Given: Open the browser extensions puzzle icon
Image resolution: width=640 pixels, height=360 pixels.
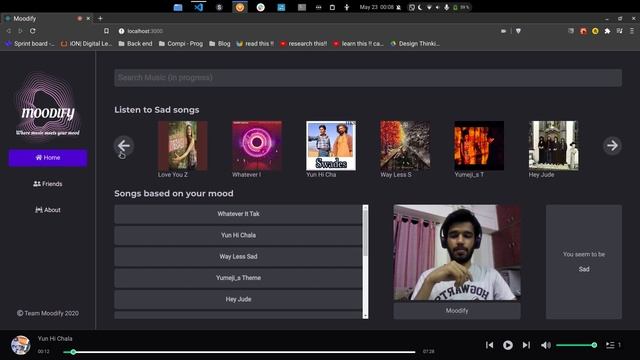Looking at the screenshot, I should [607, 31].
